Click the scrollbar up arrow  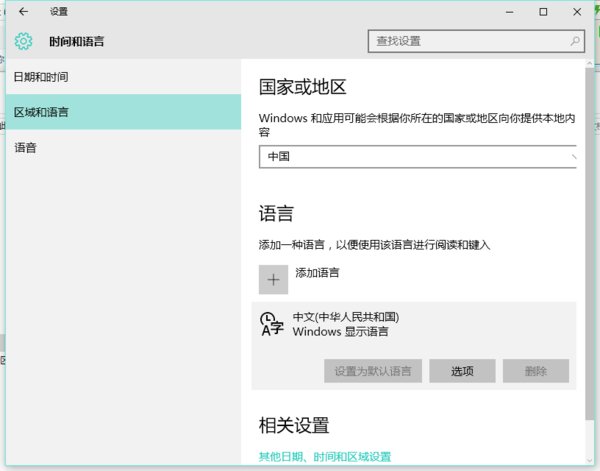tap(589, 64)
